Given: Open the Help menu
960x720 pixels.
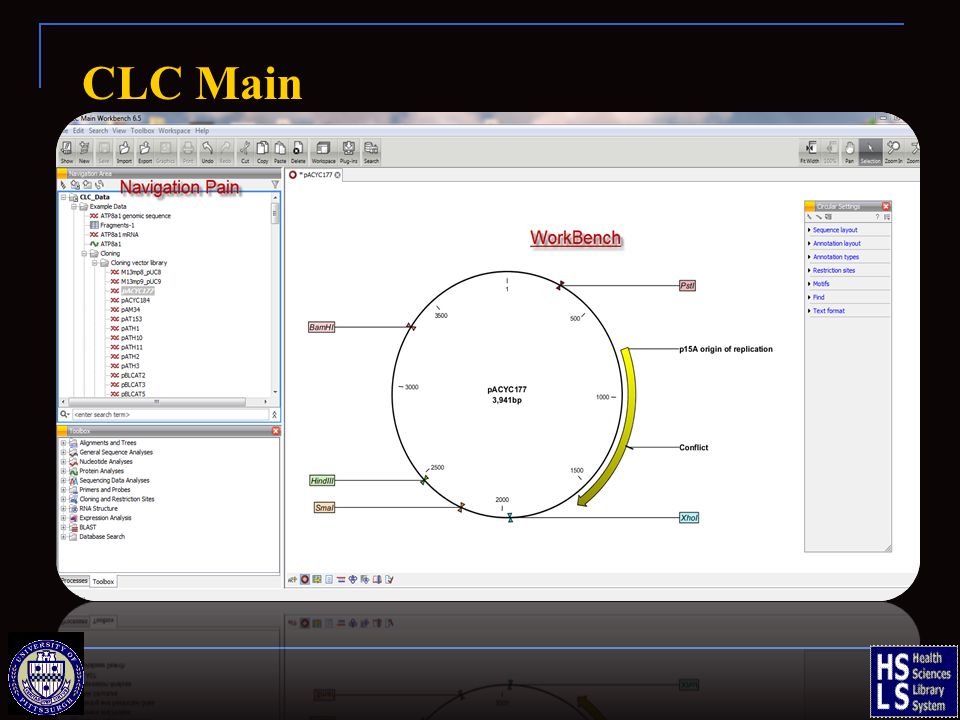Looking at the screenshot, I should tap(202, 130).
